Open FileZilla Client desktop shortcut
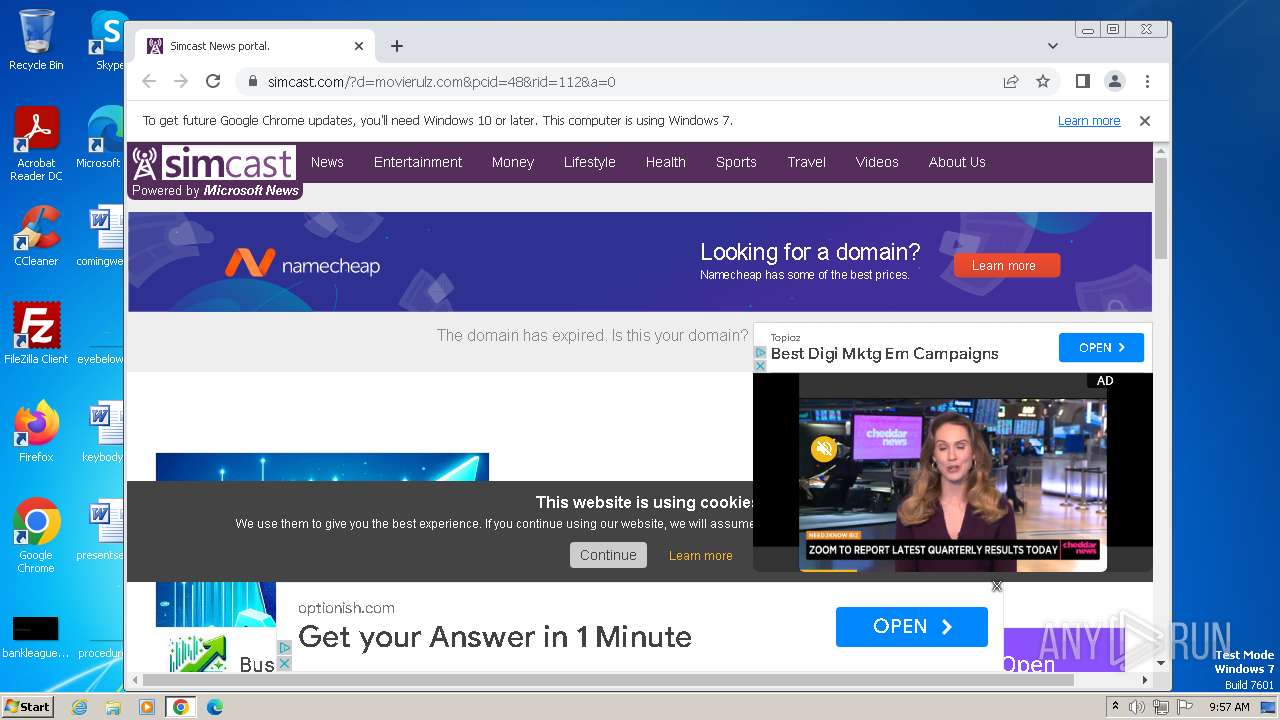 (36, 333)
